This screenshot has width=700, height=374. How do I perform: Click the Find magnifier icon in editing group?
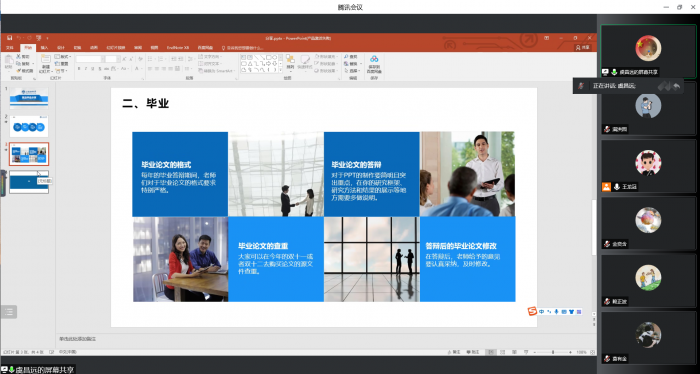click(346, 57)
